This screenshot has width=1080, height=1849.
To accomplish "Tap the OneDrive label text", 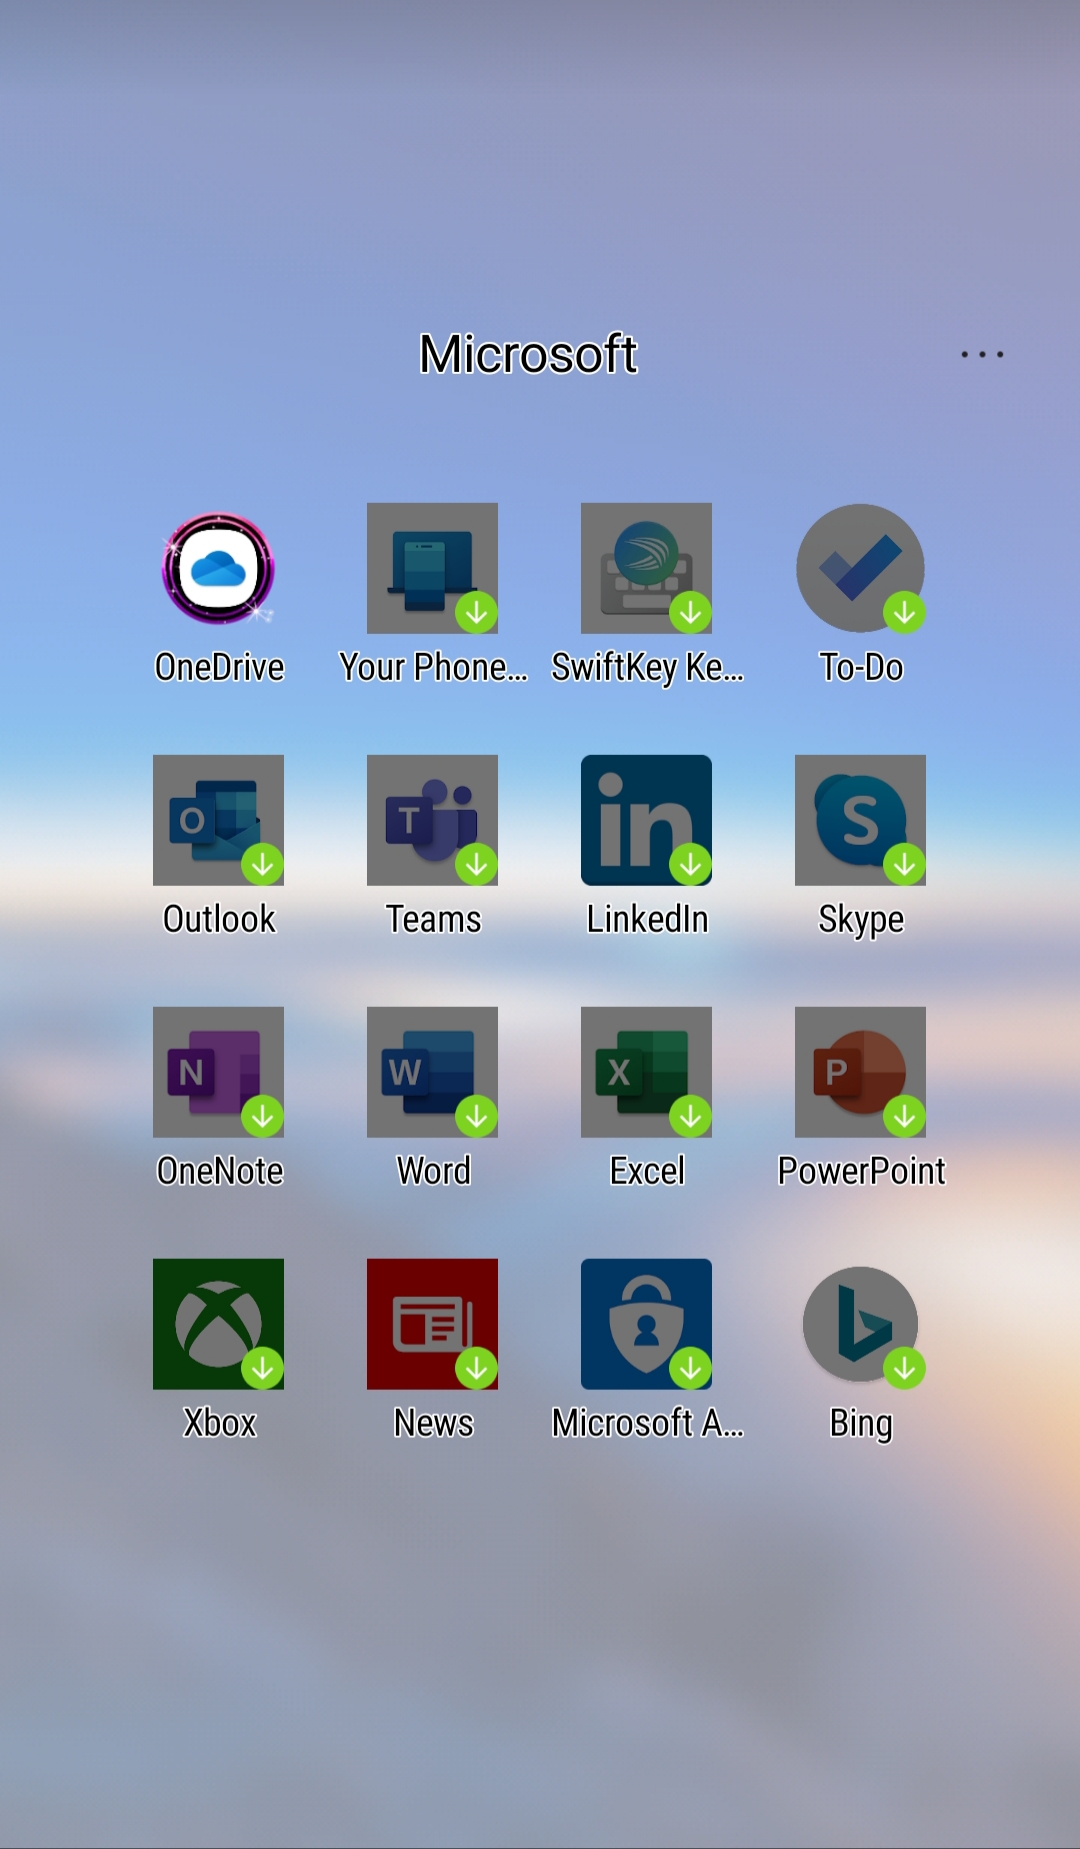I will (x=219, y=667).
